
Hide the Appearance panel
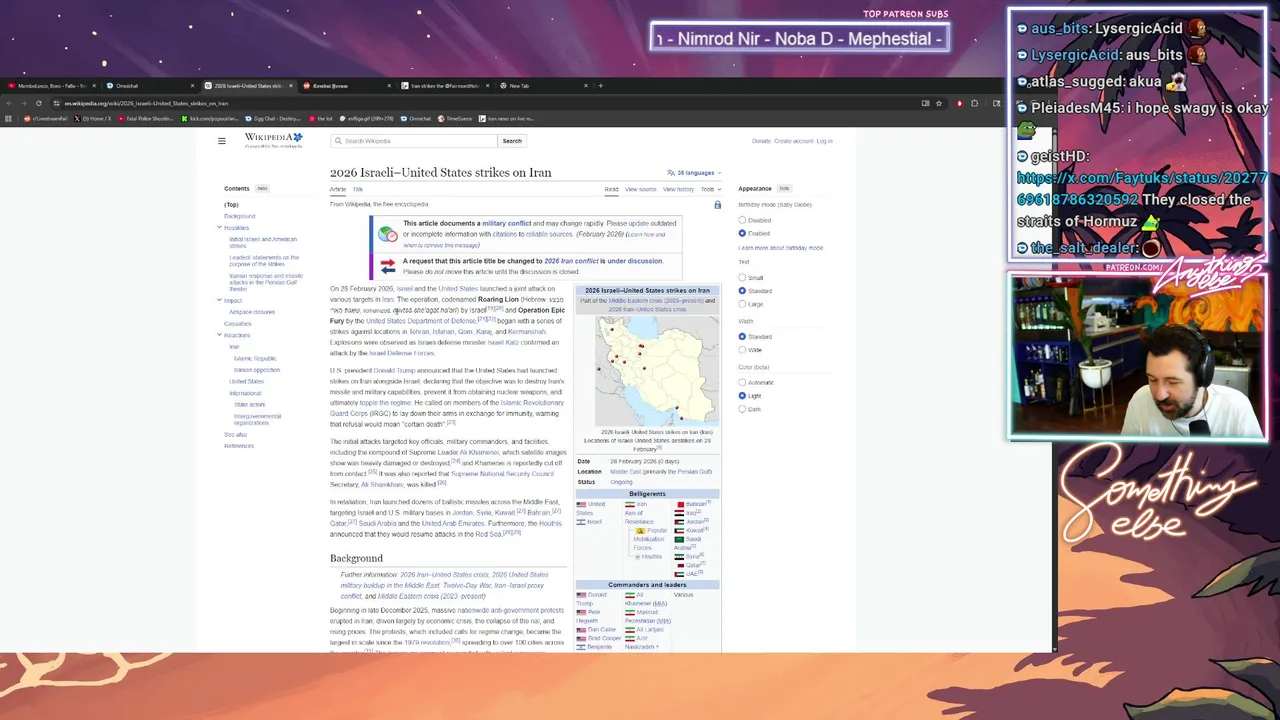point(784,189)
